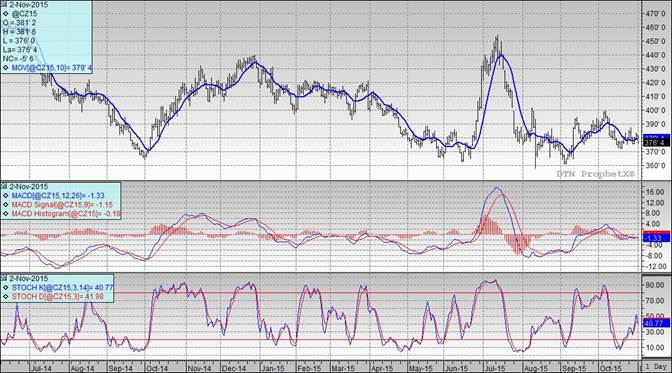Viewport: 672px width, 373px height.
Task: Click the diamond icon next to MACD Signal
Action: 6,205
